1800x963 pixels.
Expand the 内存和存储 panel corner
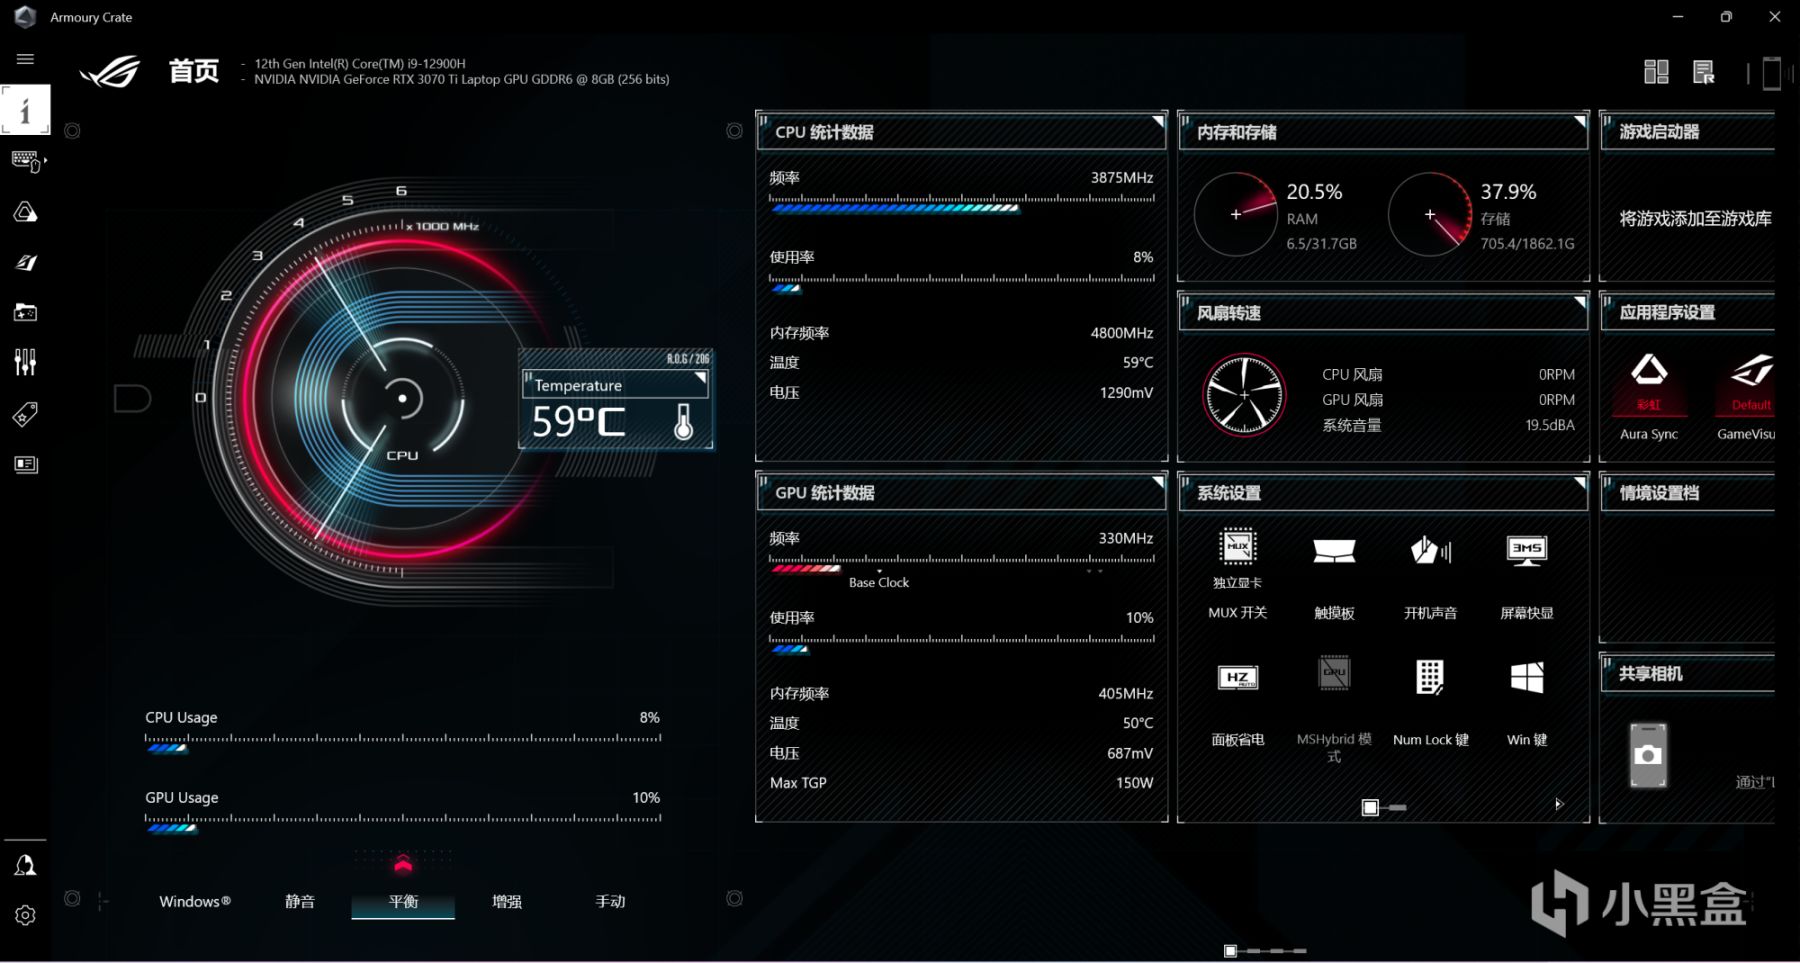pyautogui.click(x=1580, y=122)
